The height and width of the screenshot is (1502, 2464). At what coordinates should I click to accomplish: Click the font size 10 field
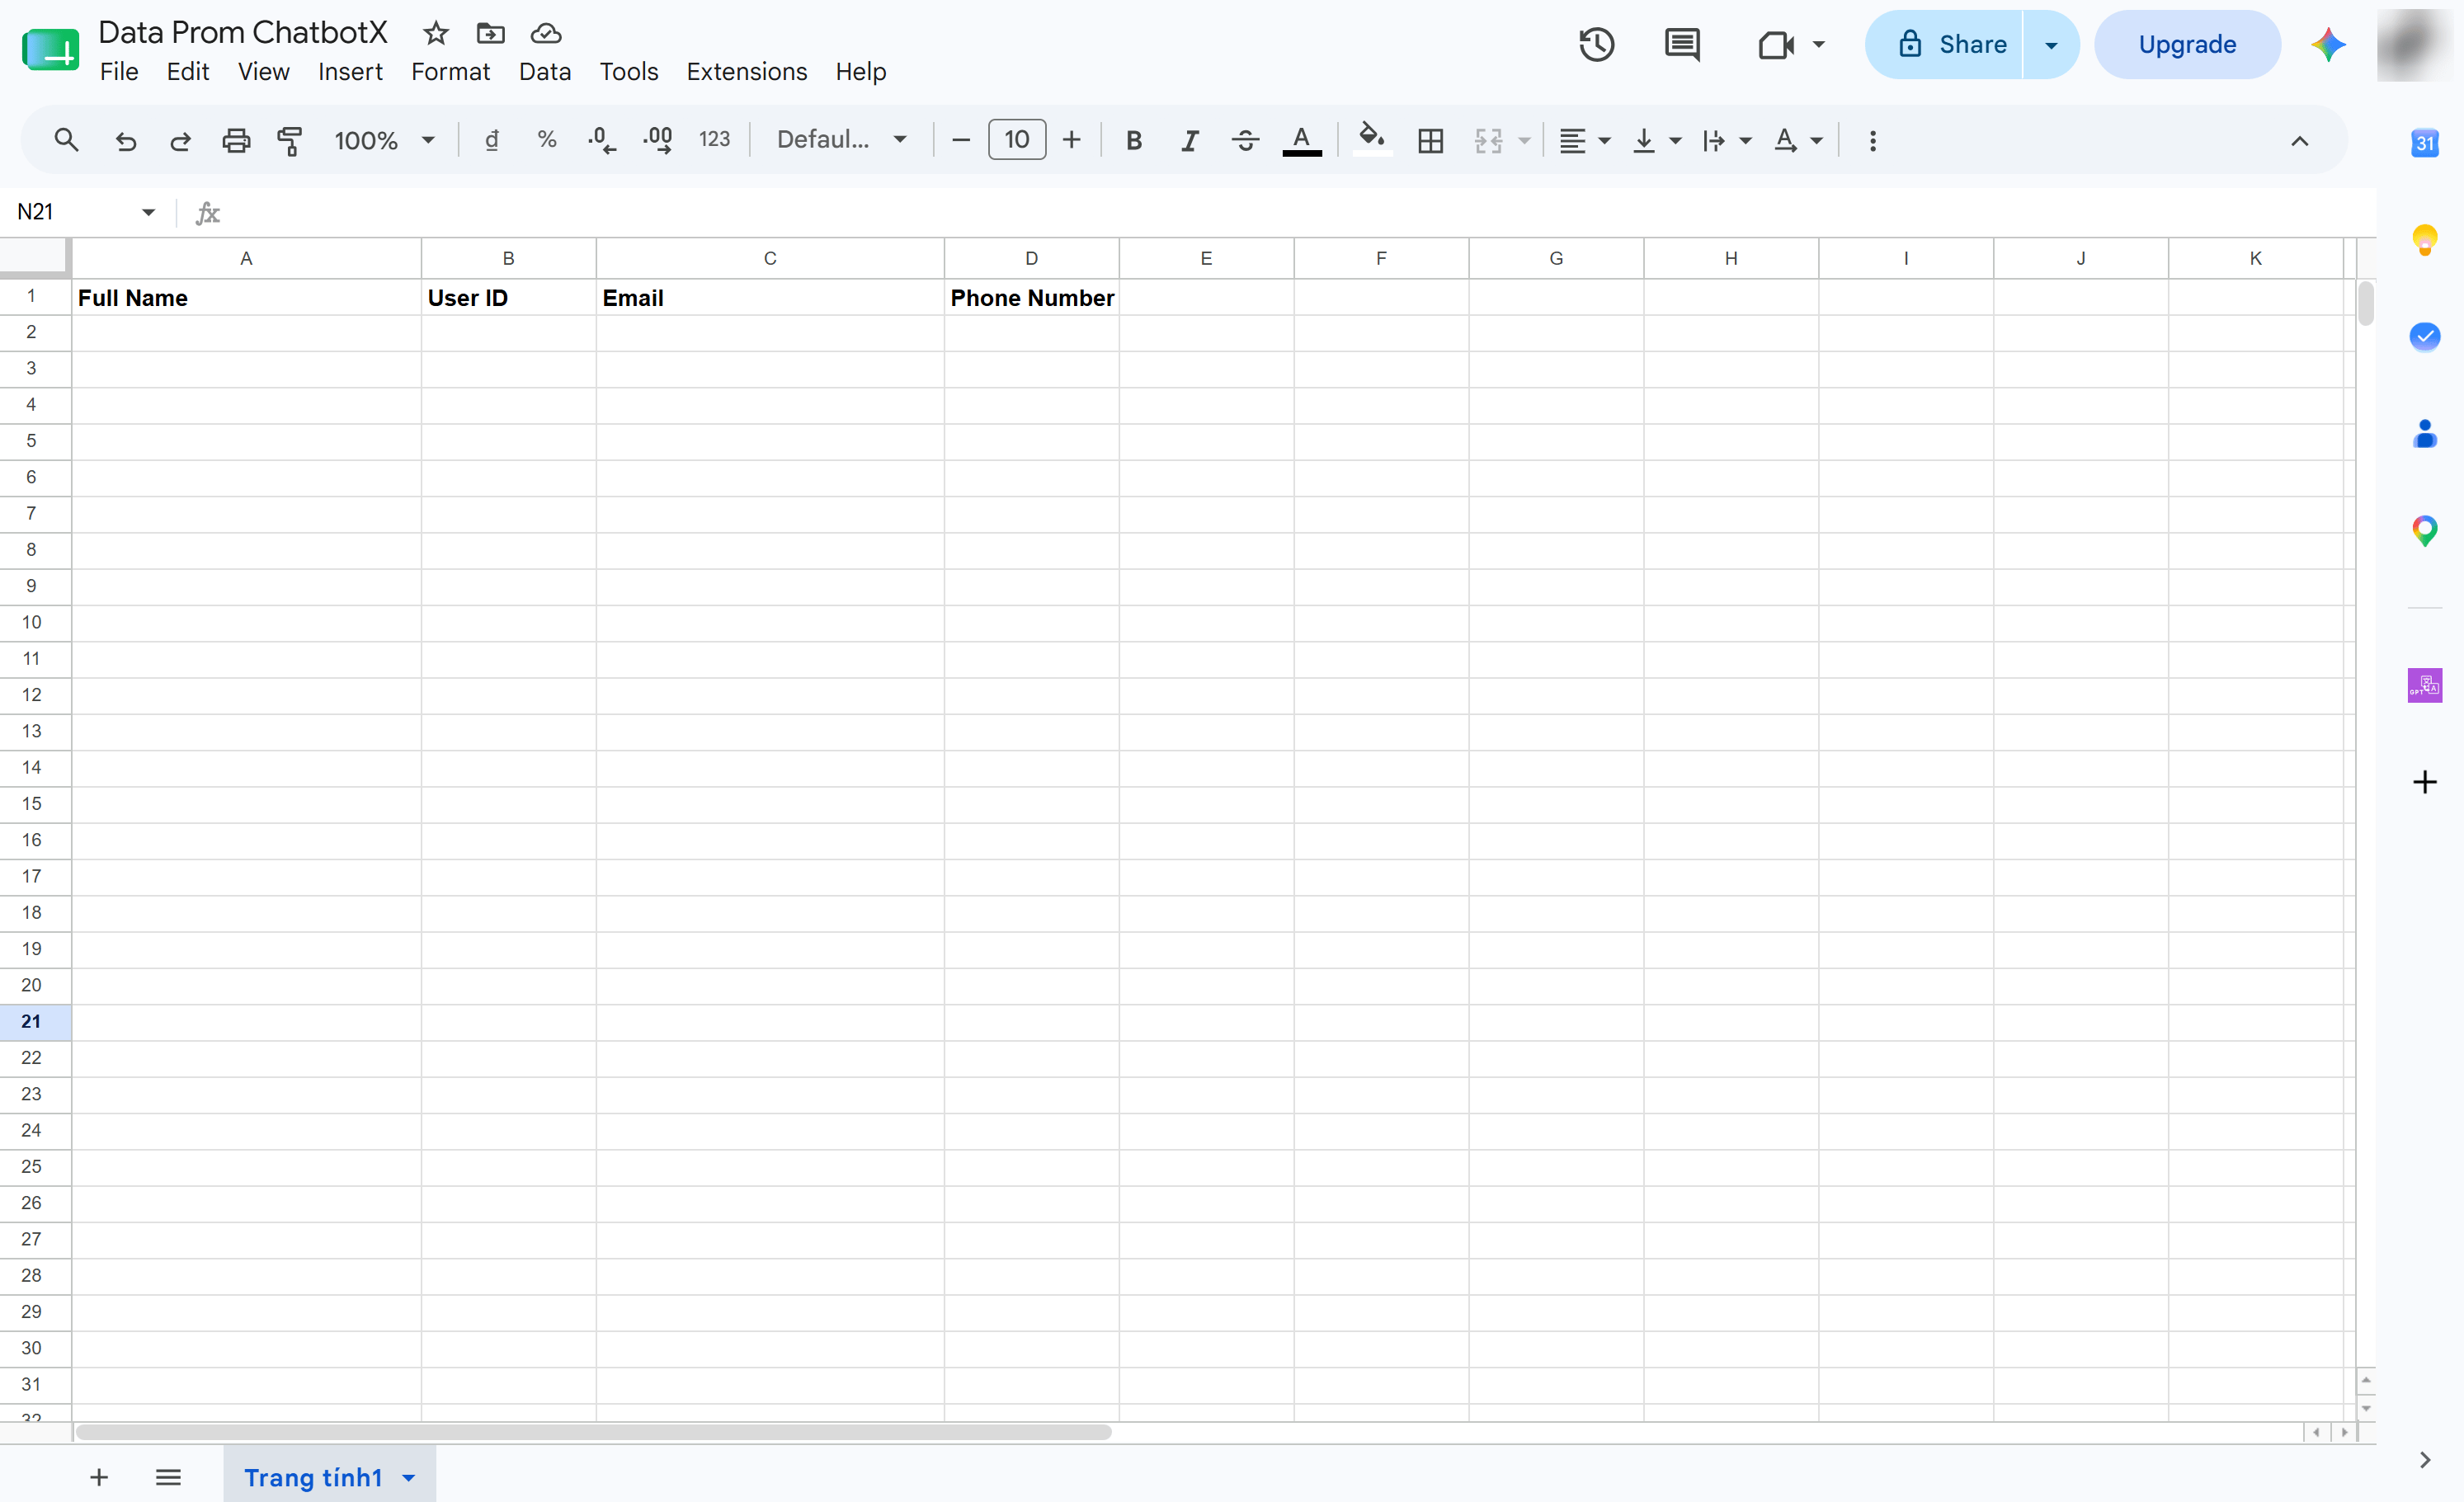[1016, 140]
